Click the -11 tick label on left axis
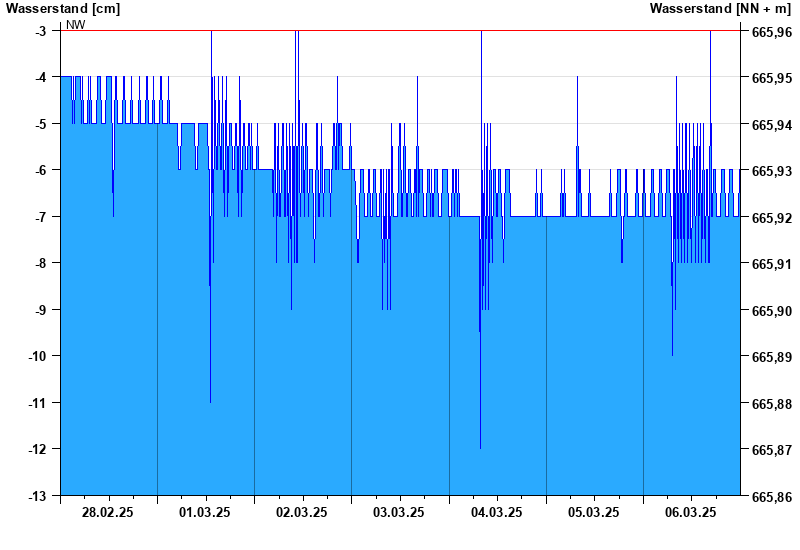Viewport: 800px width, 550px height. (37, 403)
